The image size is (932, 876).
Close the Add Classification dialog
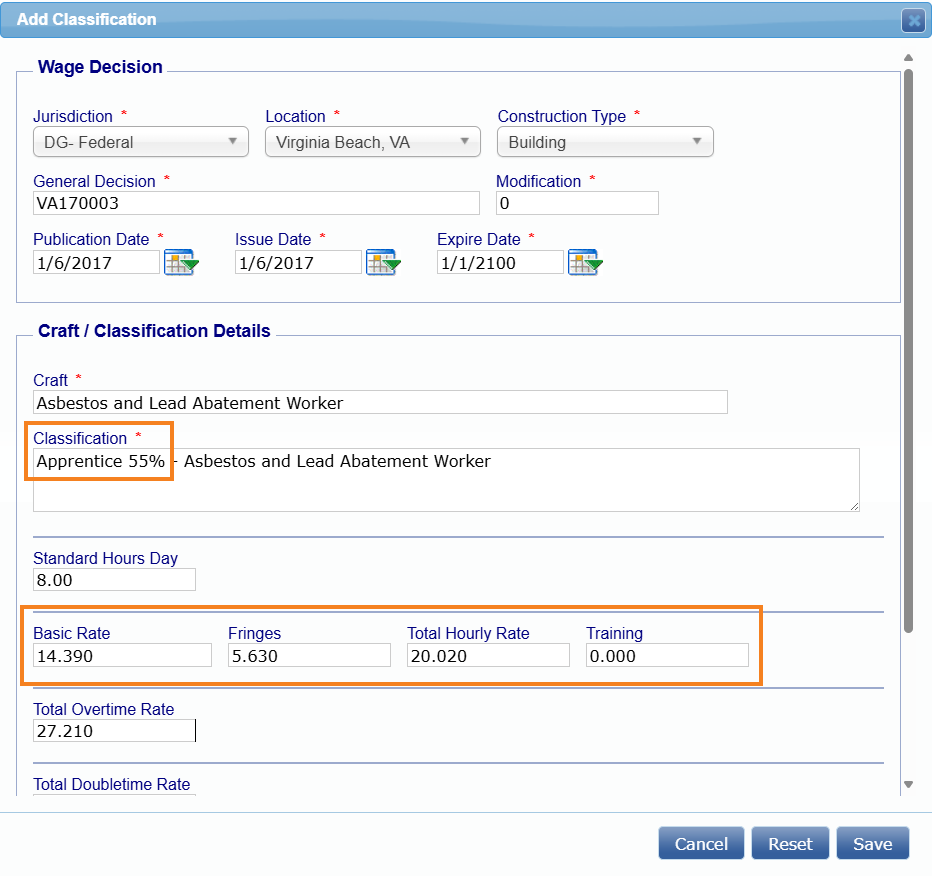(913, 21)
